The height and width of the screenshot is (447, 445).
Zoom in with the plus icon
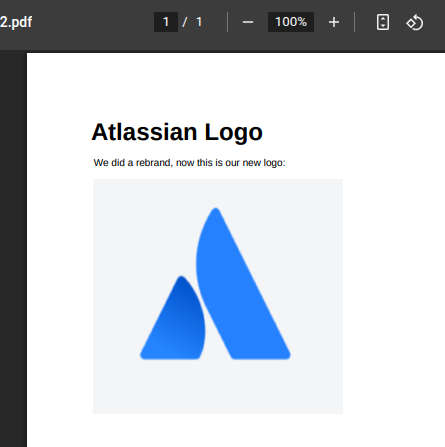pos(334,22)
